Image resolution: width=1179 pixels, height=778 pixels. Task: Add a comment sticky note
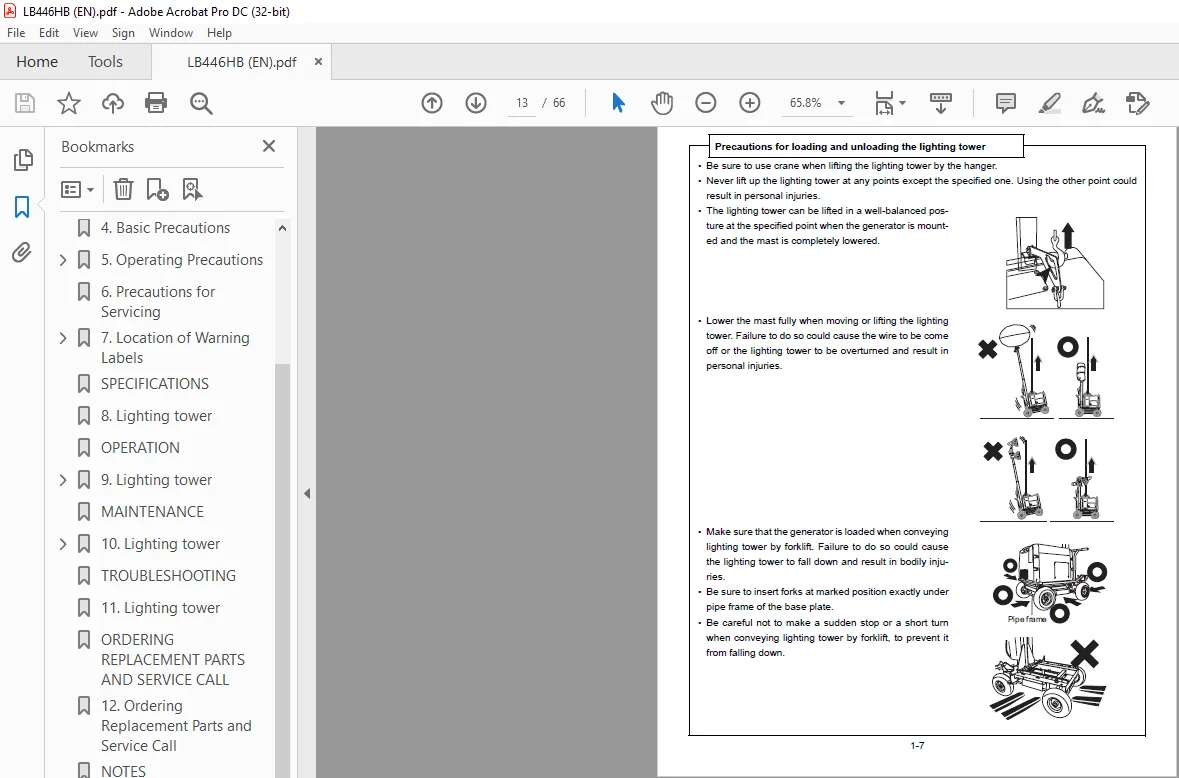point(1005,103)
